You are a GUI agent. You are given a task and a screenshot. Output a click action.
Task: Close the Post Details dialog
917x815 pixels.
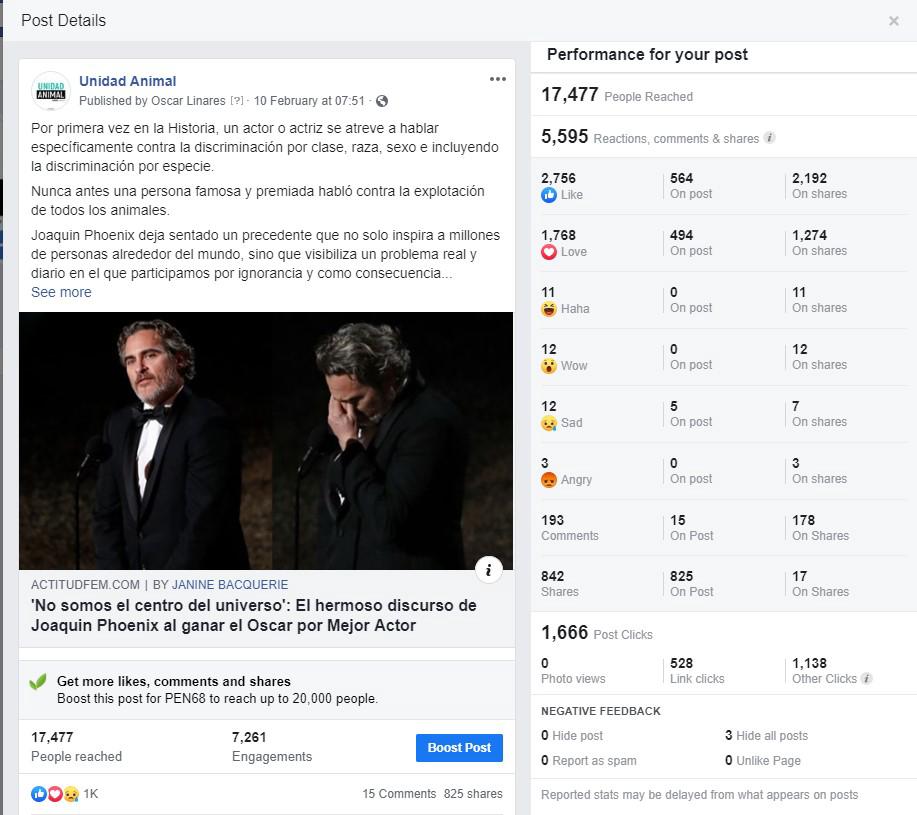894,21
